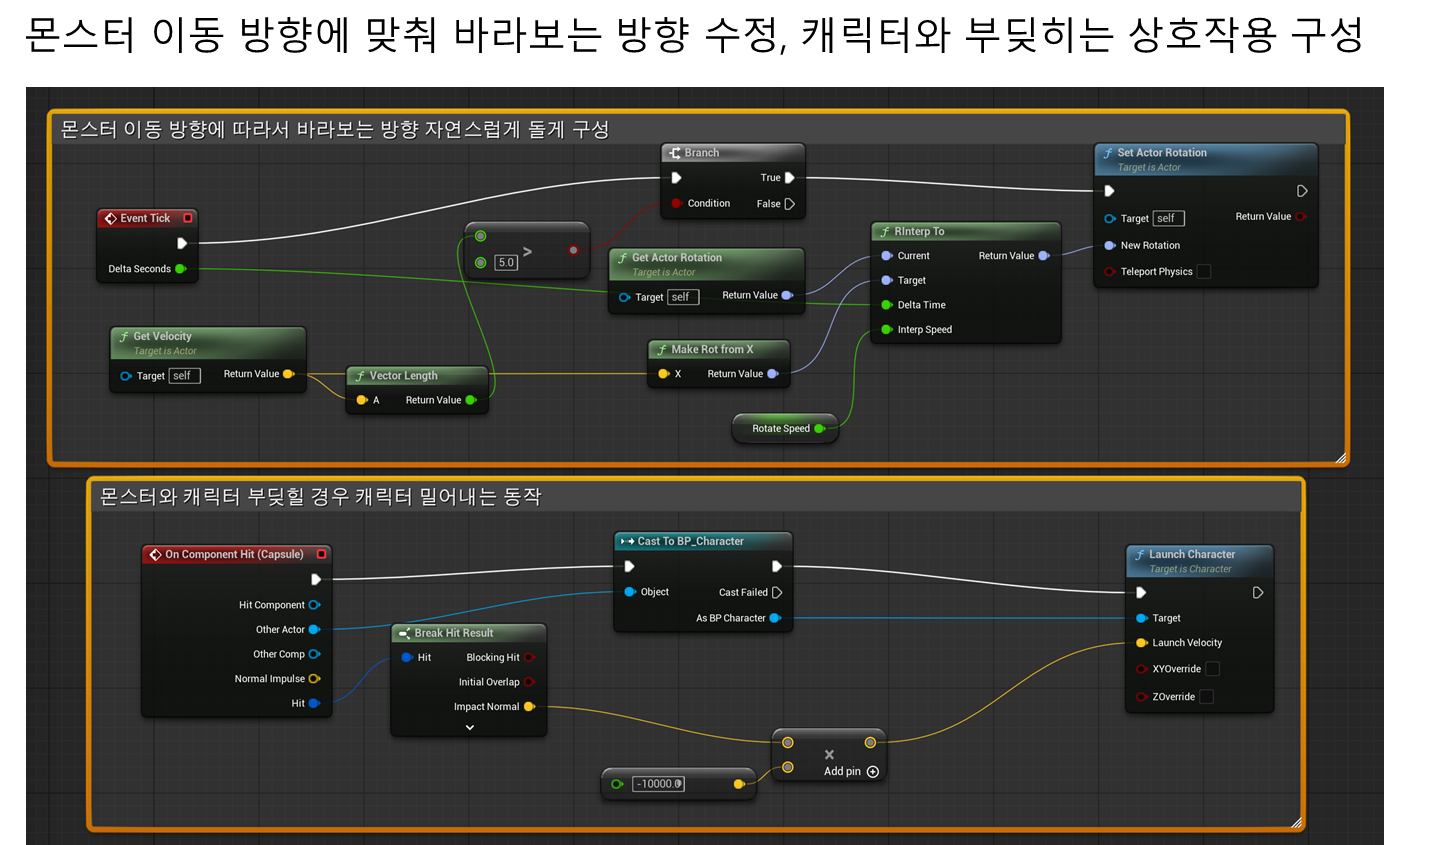
Task: Click the -10000.0 float value field
Action: pos(658,784)
